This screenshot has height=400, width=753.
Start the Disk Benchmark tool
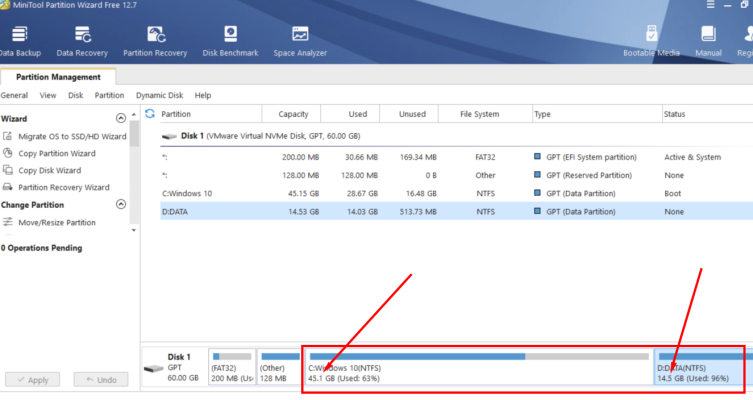tap(231, 42)
